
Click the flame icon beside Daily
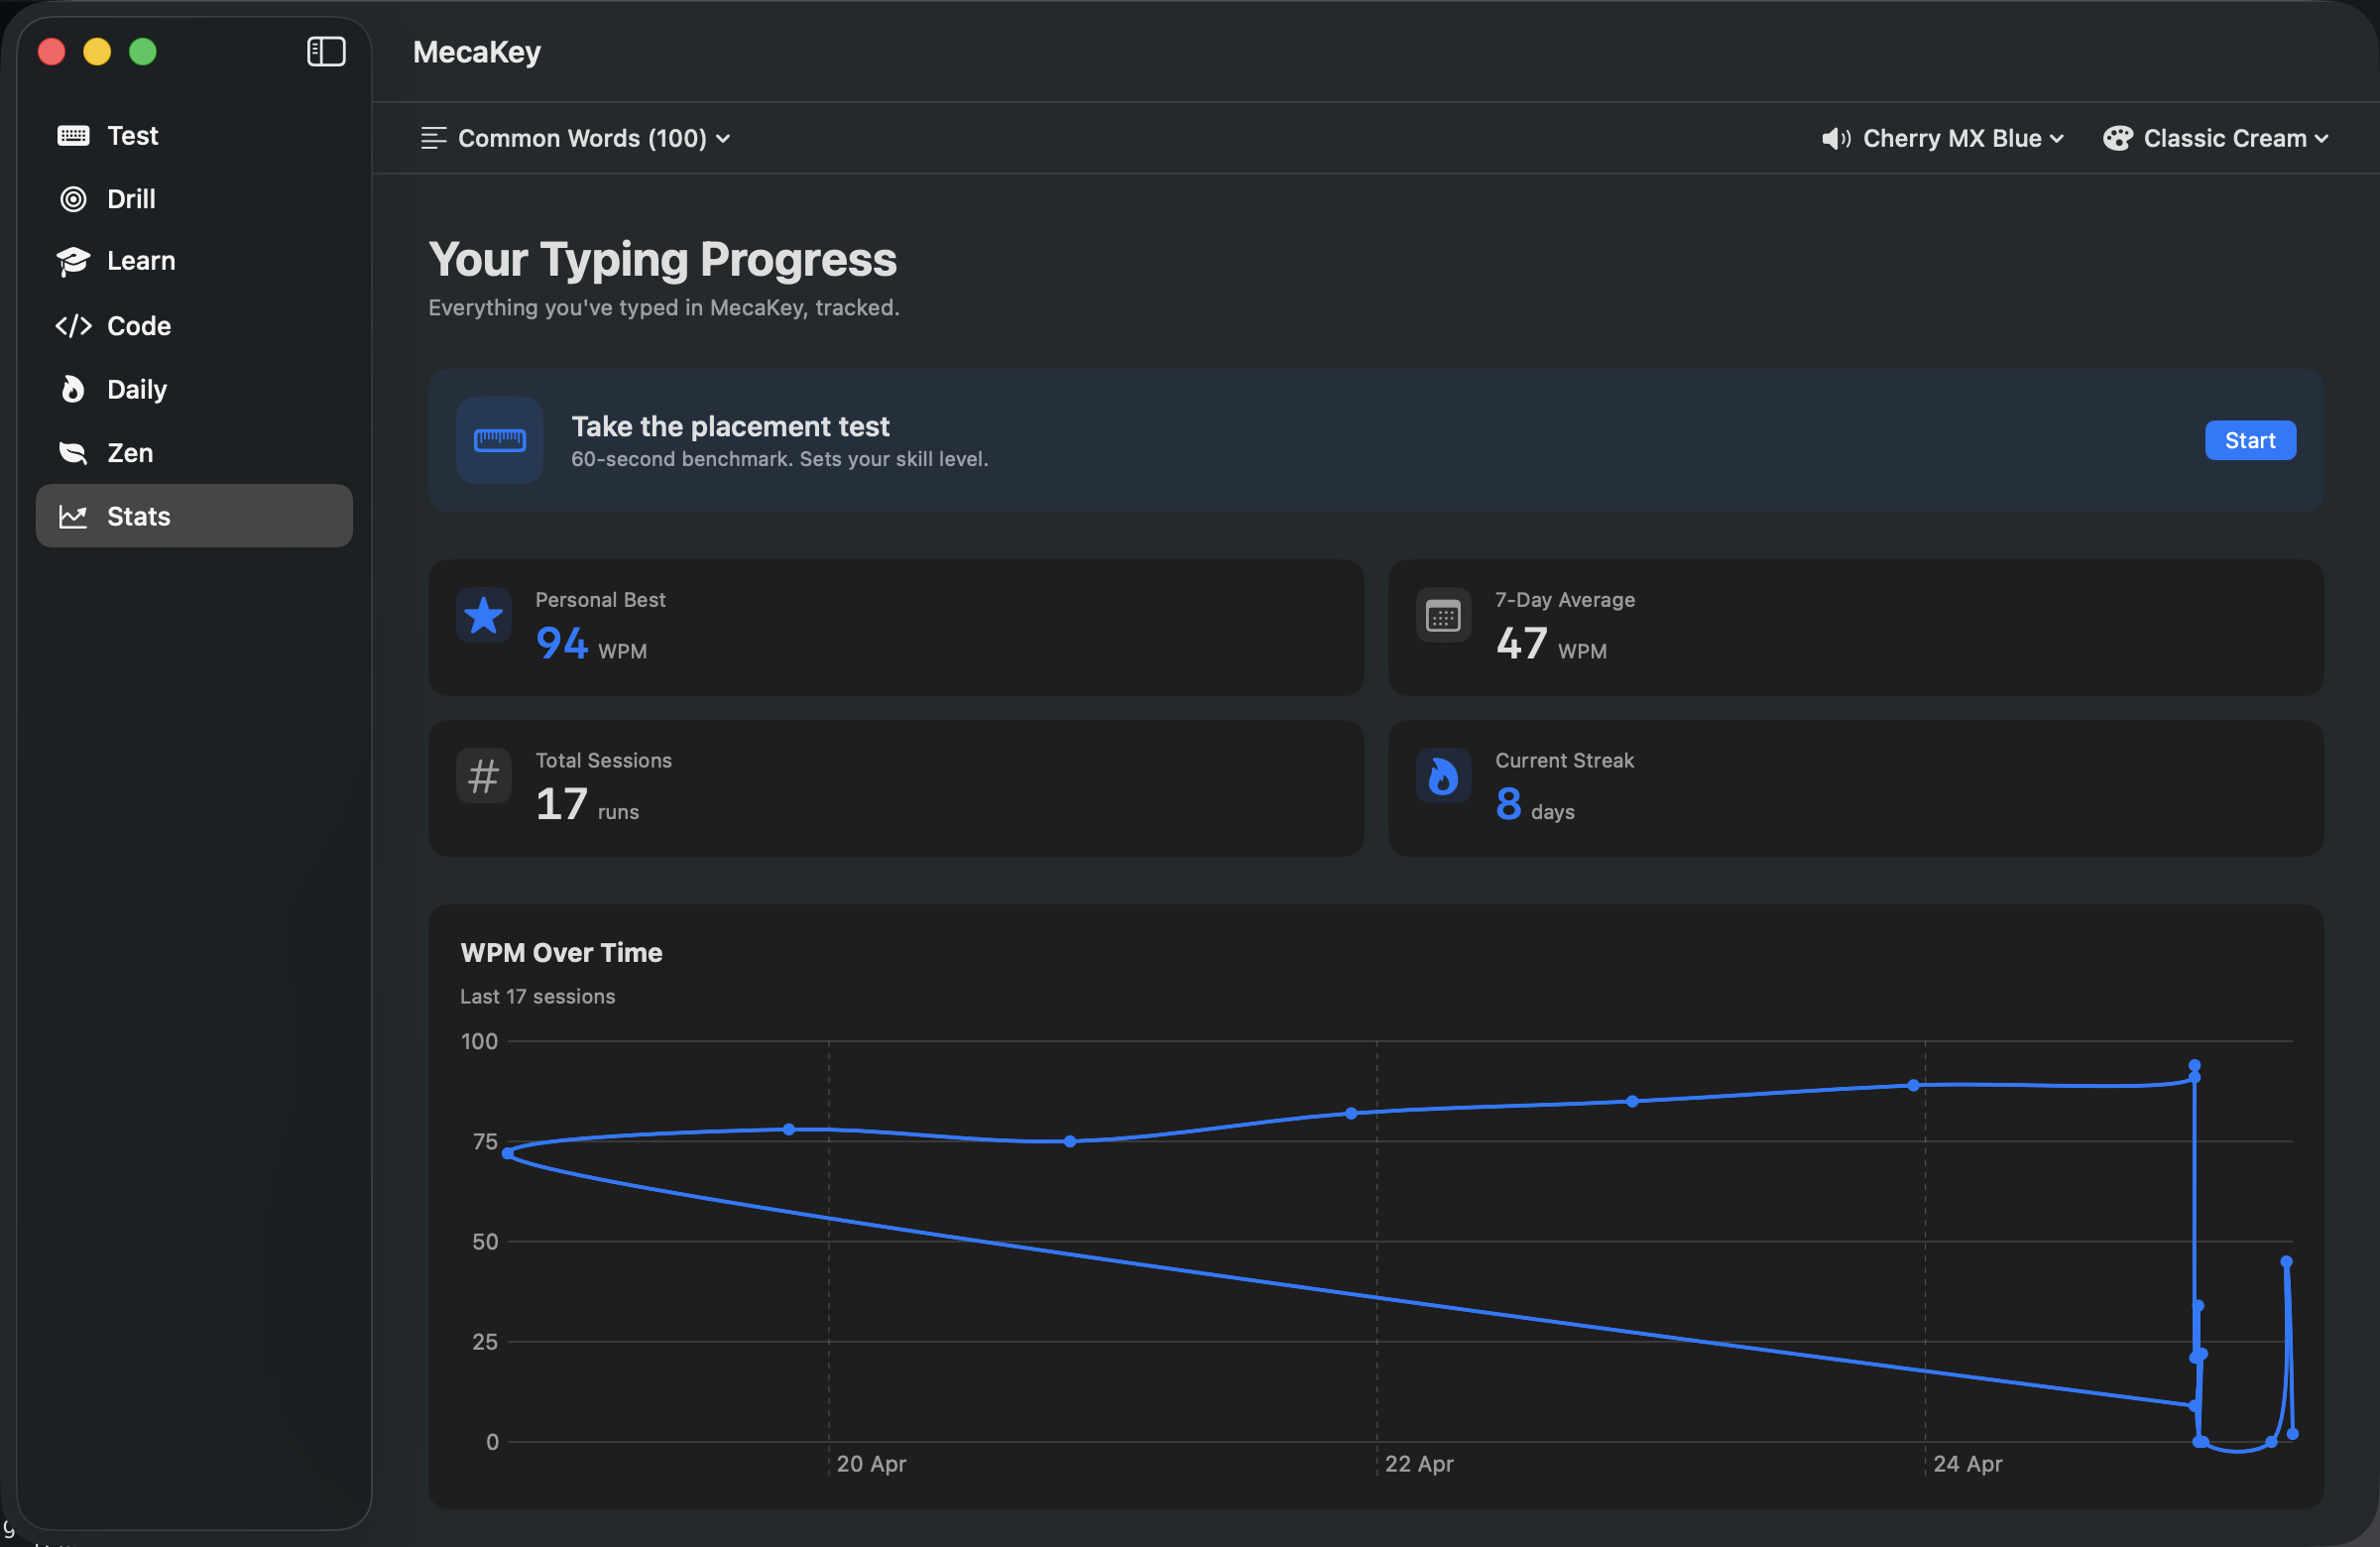pos(73,389)
